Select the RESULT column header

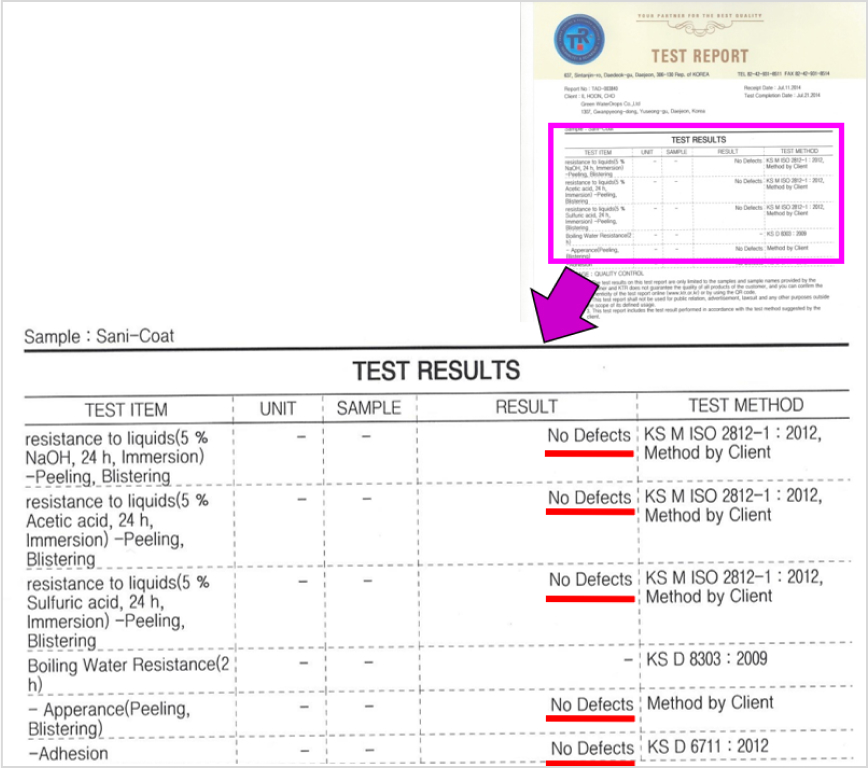[x=526, y=407]
